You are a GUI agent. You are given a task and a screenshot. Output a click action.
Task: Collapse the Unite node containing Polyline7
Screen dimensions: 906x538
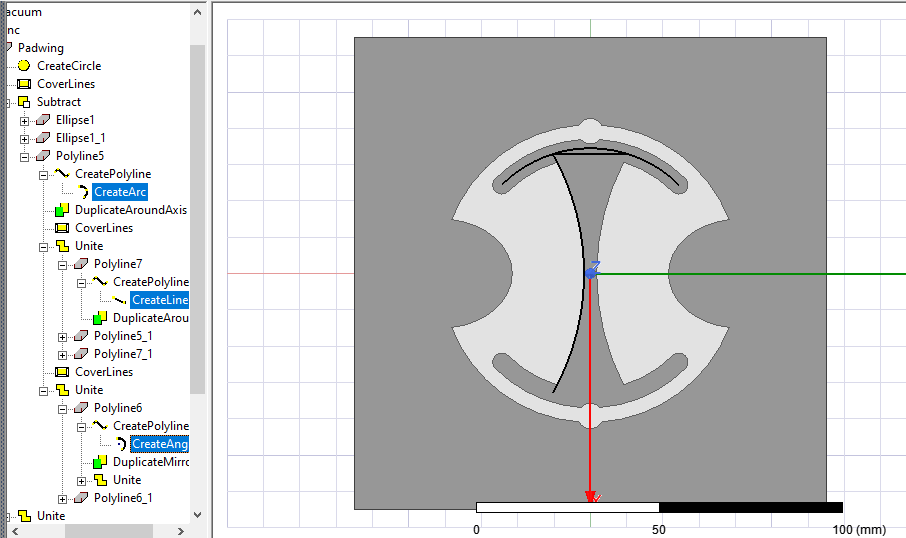[x=43, y=247]
